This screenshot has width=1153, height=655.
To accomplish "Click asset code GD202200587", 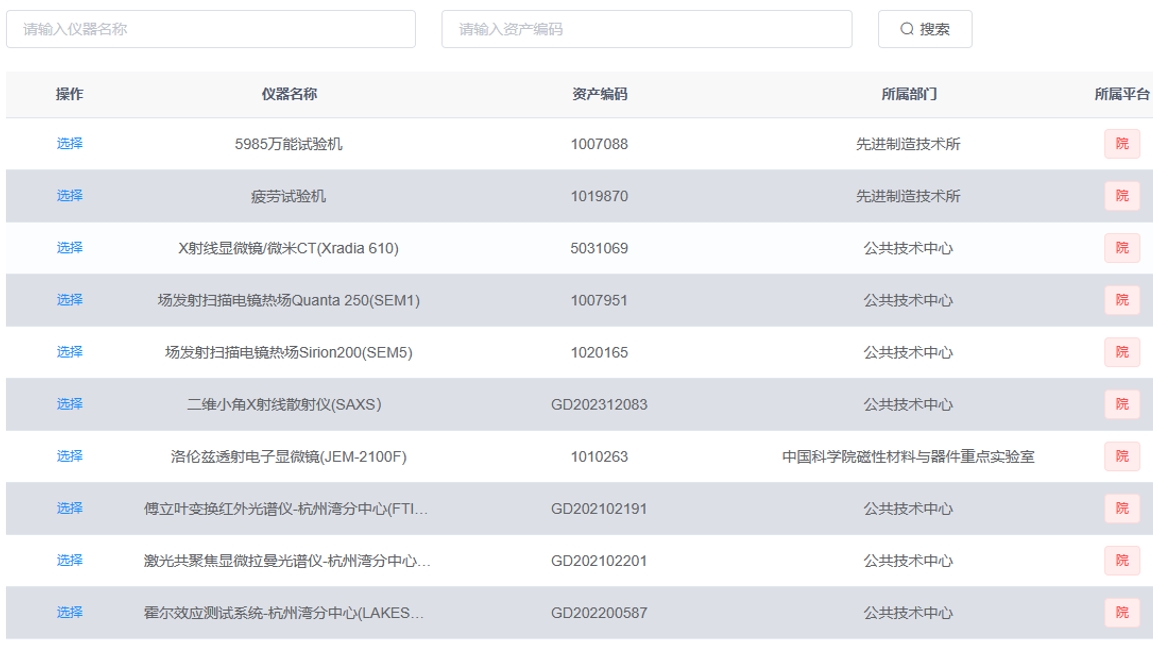I will [x=599, y=613].
